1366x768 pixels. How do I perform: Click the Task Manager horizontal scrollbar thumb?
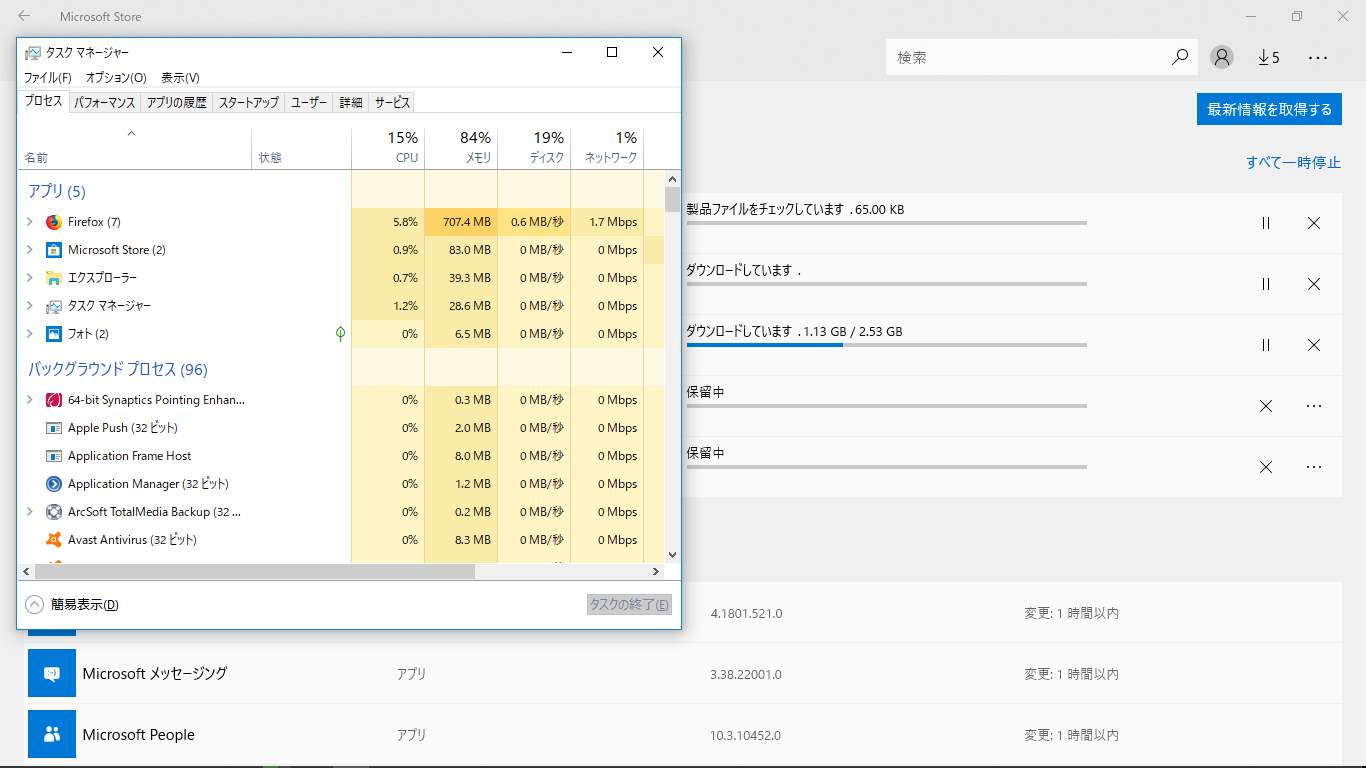tap(254, 571)
